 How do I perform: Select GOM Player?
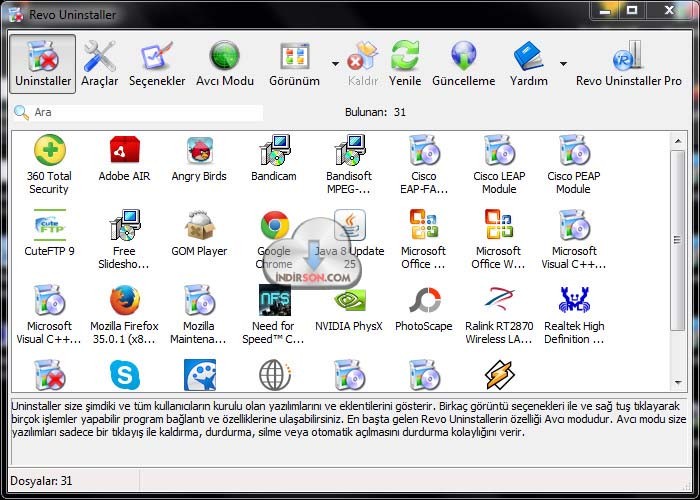pyautogui.click(x=199, y=233)
